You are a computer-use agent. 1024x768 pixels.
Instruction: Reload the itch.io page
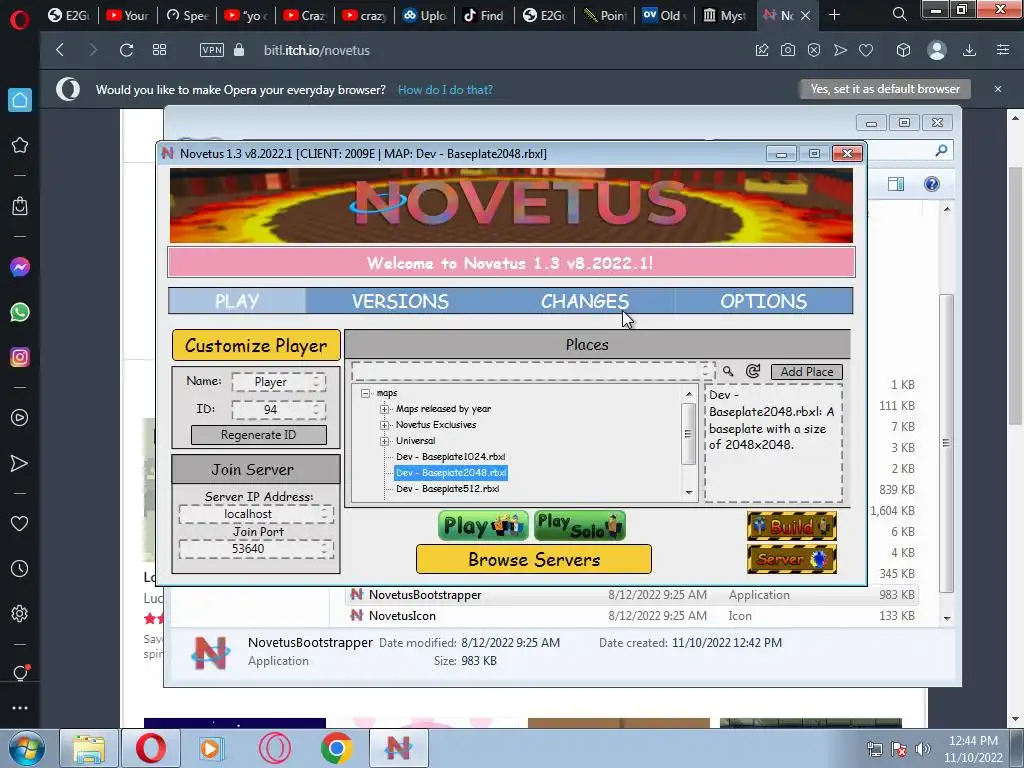[126, 50]
